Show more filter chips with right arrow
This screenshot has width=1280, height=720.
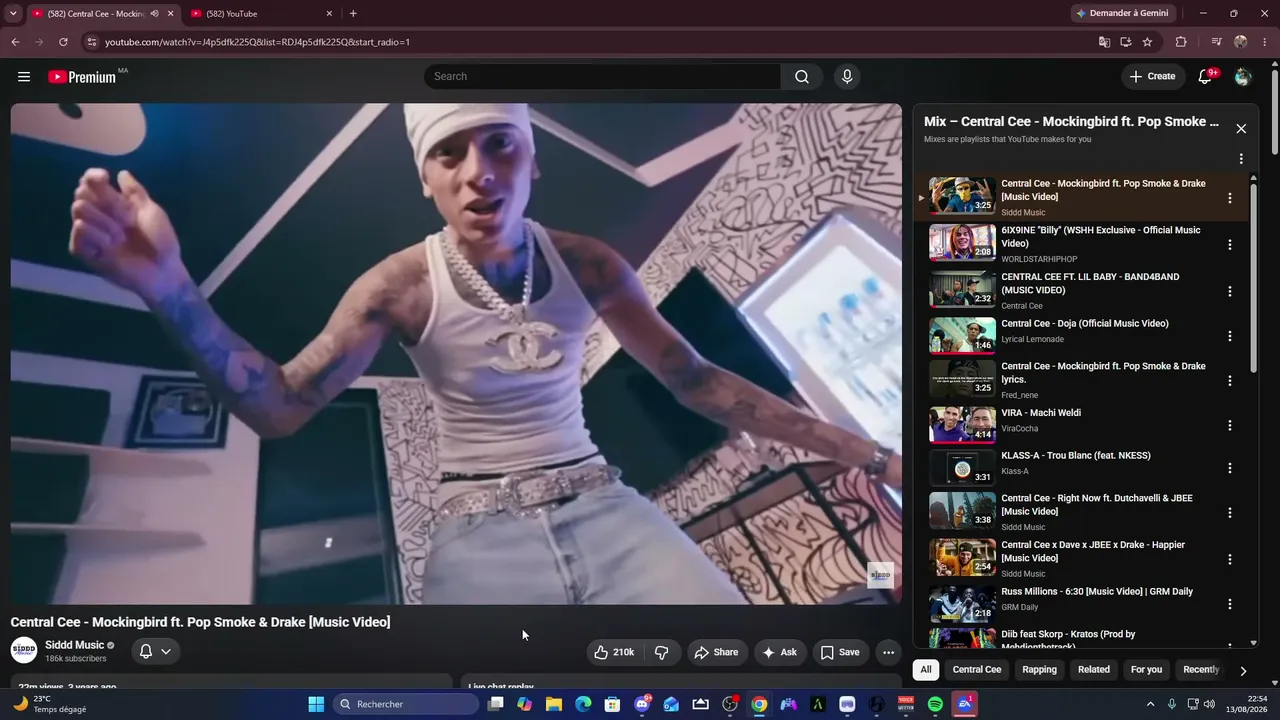[1243, 670]
